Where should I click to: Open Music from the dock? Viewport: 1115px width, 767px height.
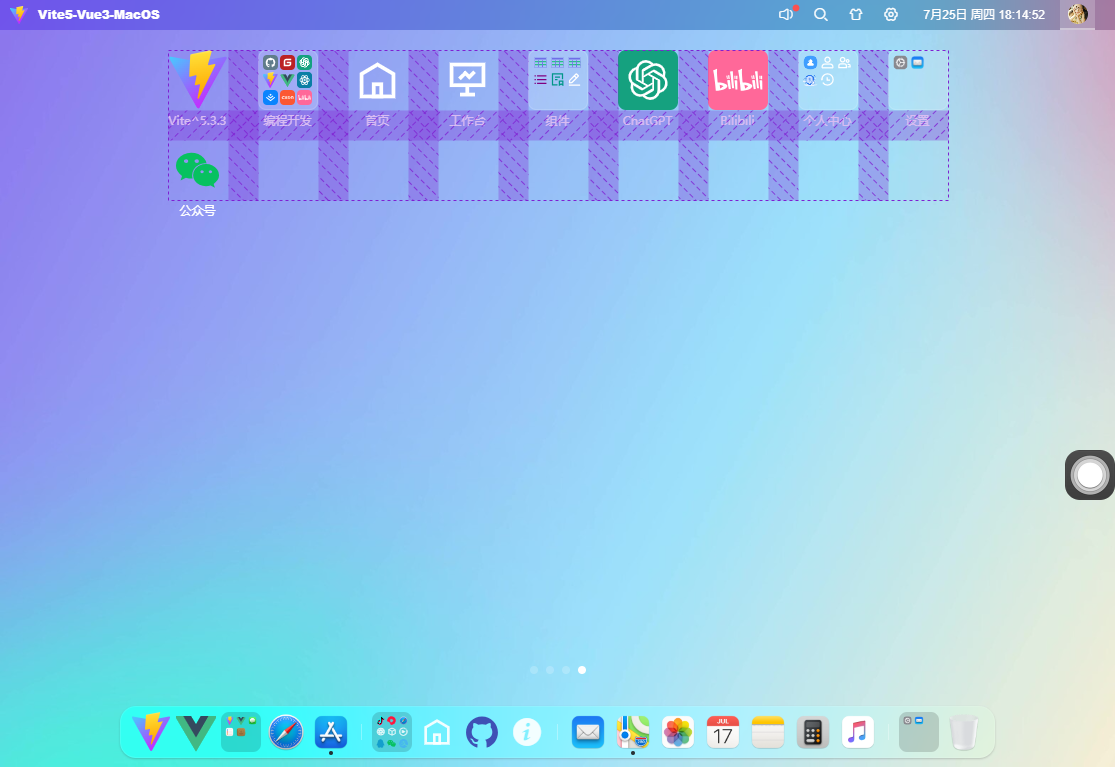(x=858, y=732)
